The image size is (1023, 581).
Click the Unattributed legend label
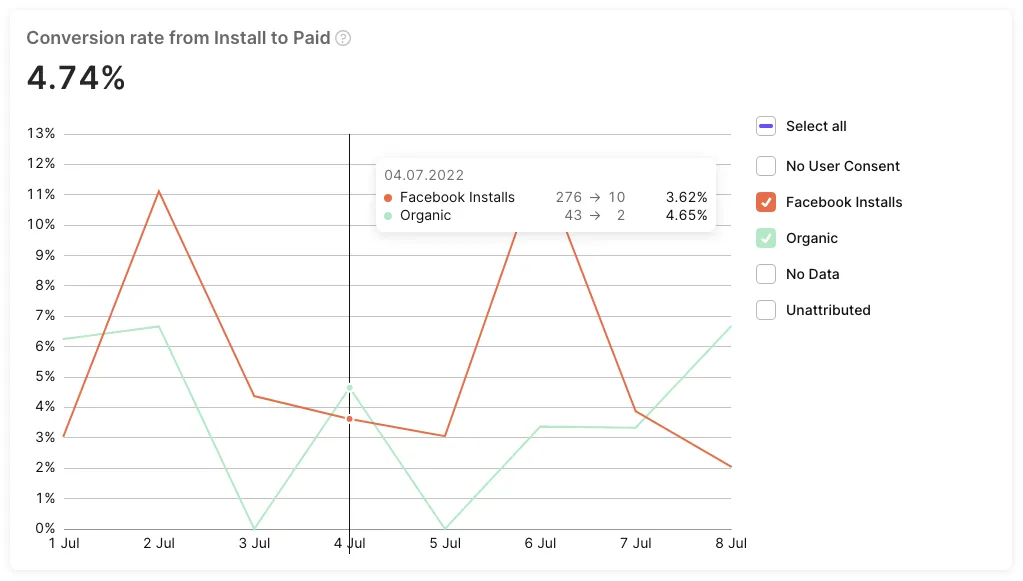(x=827, y=310)
